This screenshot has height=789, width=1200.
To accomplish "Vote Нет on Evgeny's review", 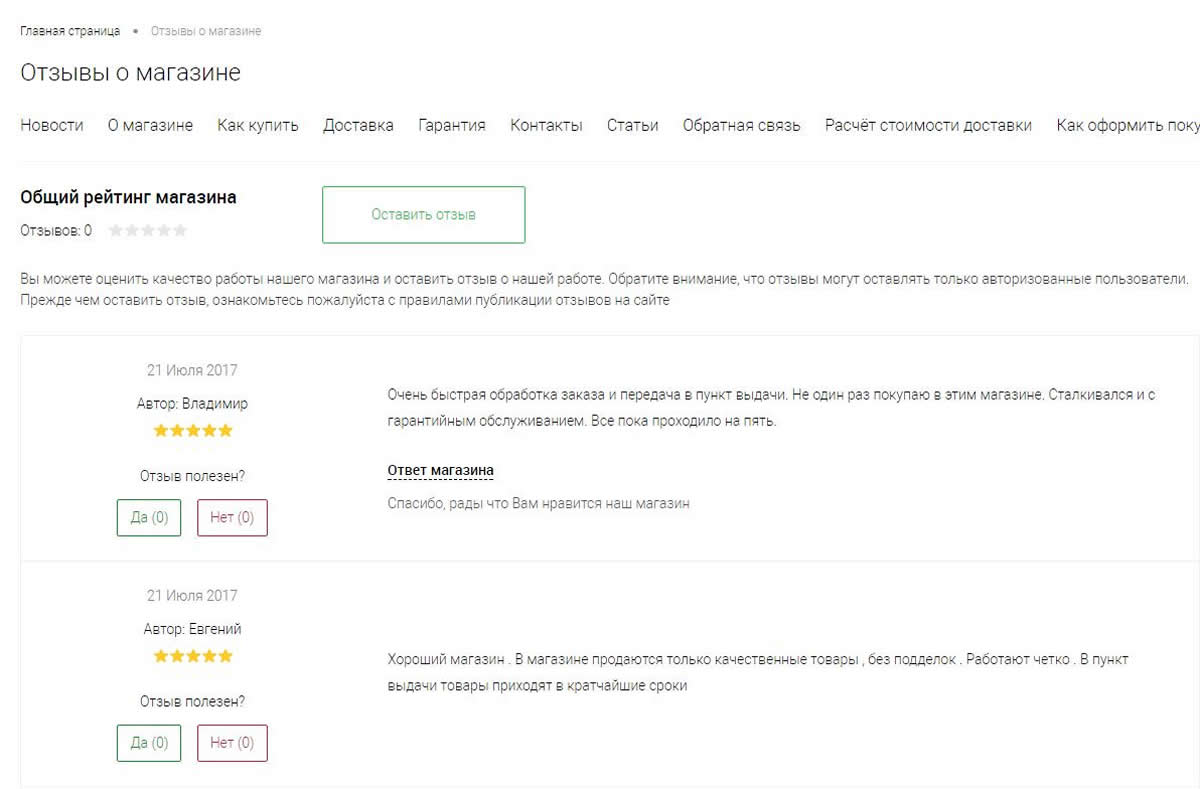I will tap(232, 743).
